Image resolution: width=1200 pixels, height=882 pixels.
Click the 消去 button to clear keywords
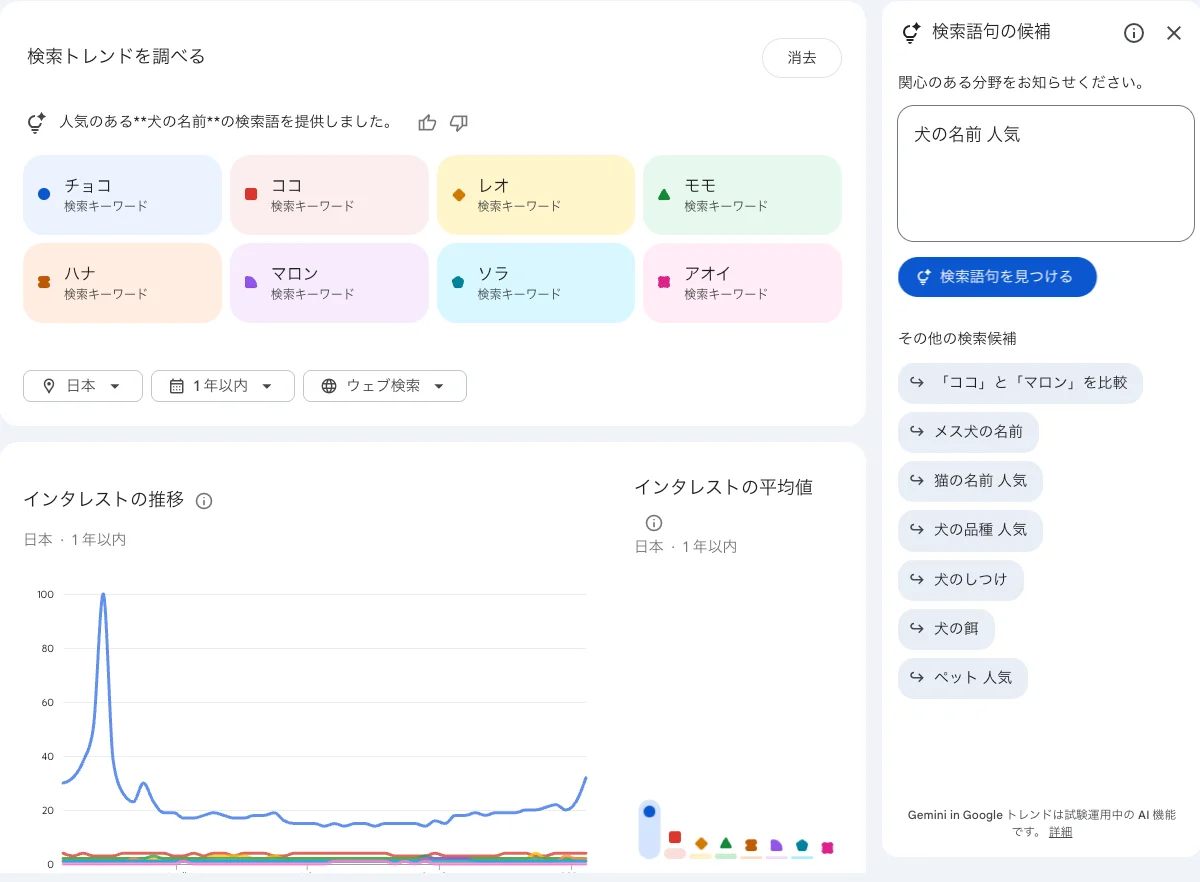[x=801, y=57]
